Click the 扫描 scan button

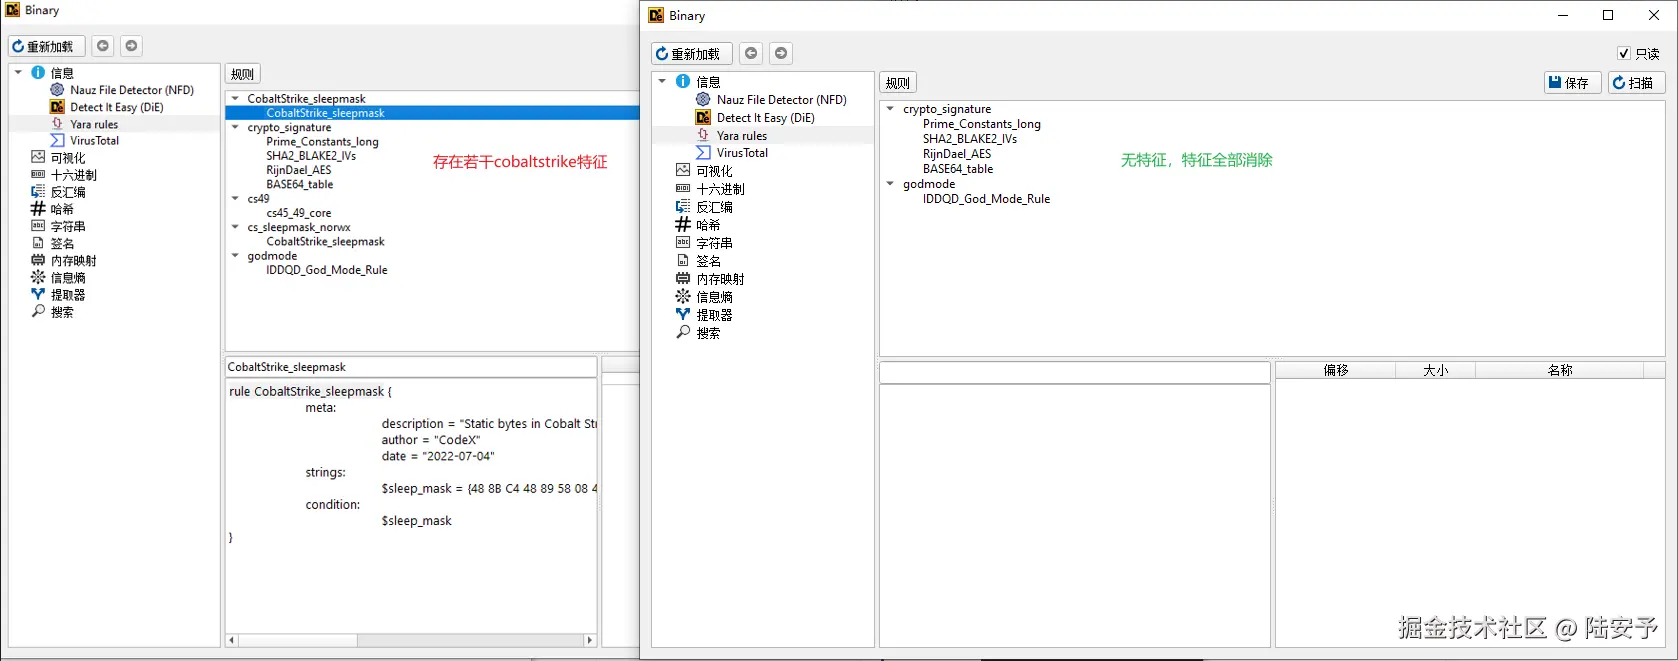click(x=1636, y=83)
